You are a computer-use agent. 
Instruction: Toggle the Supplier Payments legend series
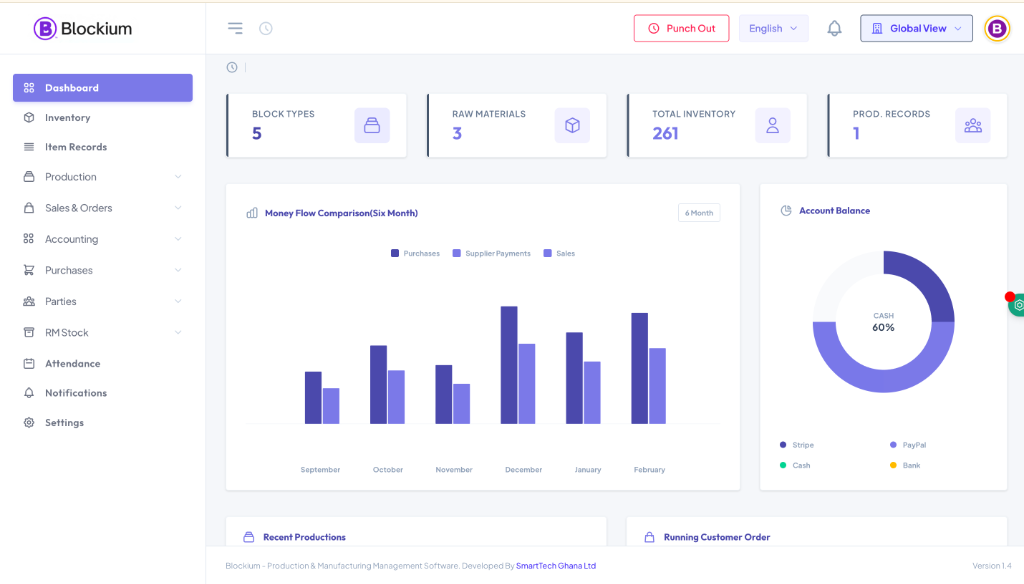pyautogui.click(x=491, y=253)
